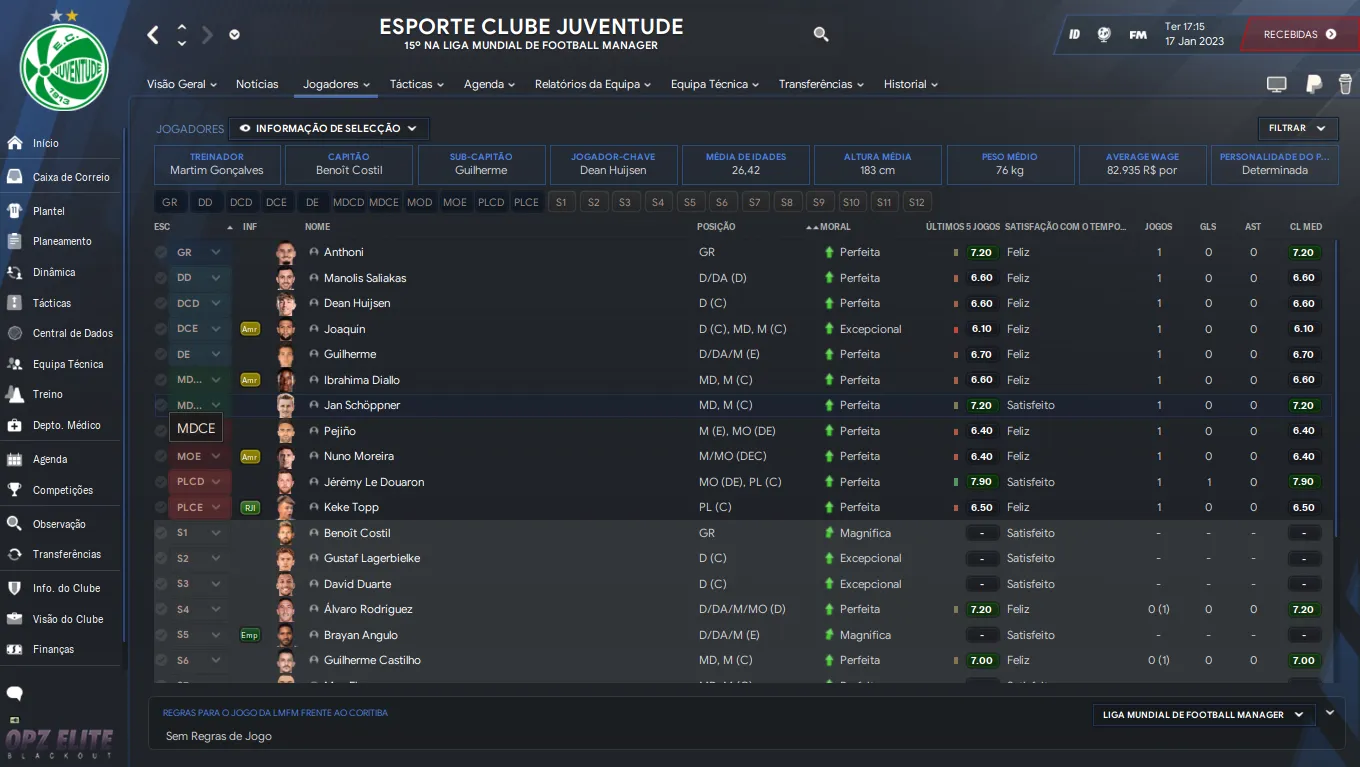
Task: Click the Recebidas button
Action: click(x=1299, y=34)
